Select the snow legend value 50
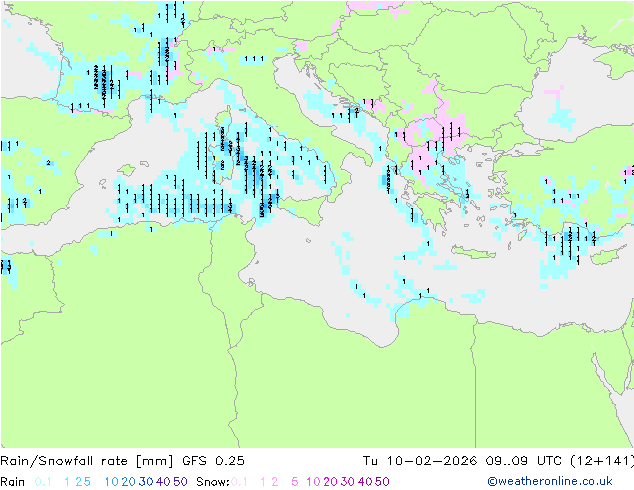Image resolution: width=634 pixels, height=490 pixels. 383,482
